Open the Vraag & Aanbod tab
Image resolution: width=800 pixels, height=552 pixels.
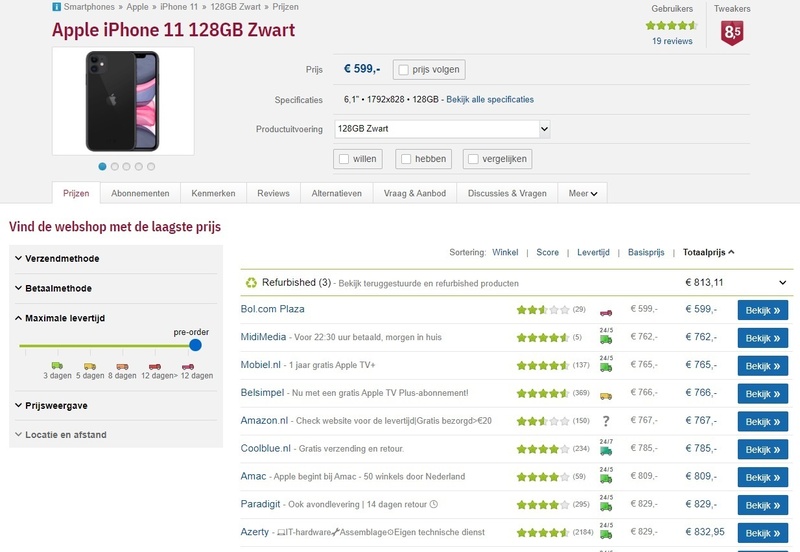point(415,193)
